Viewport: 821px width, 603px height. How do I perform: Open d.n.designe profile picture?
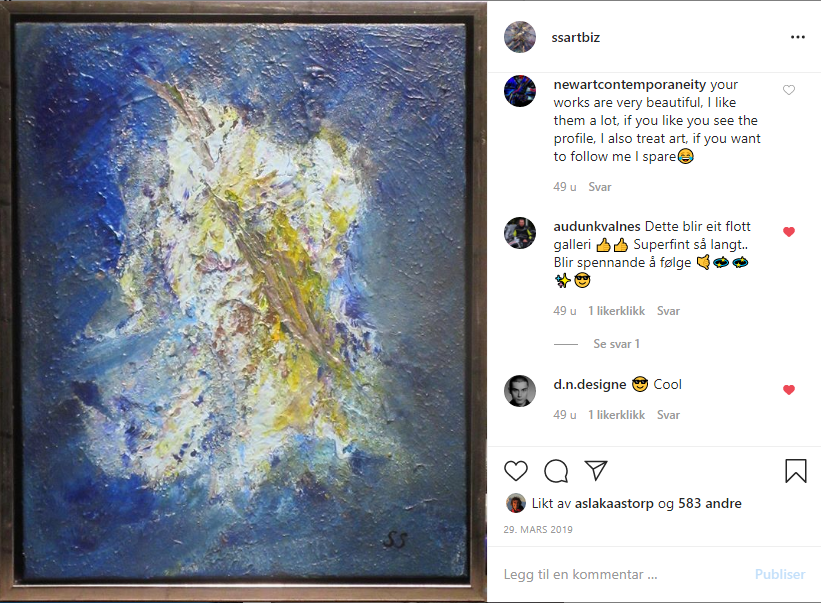[x=520, y=390]
